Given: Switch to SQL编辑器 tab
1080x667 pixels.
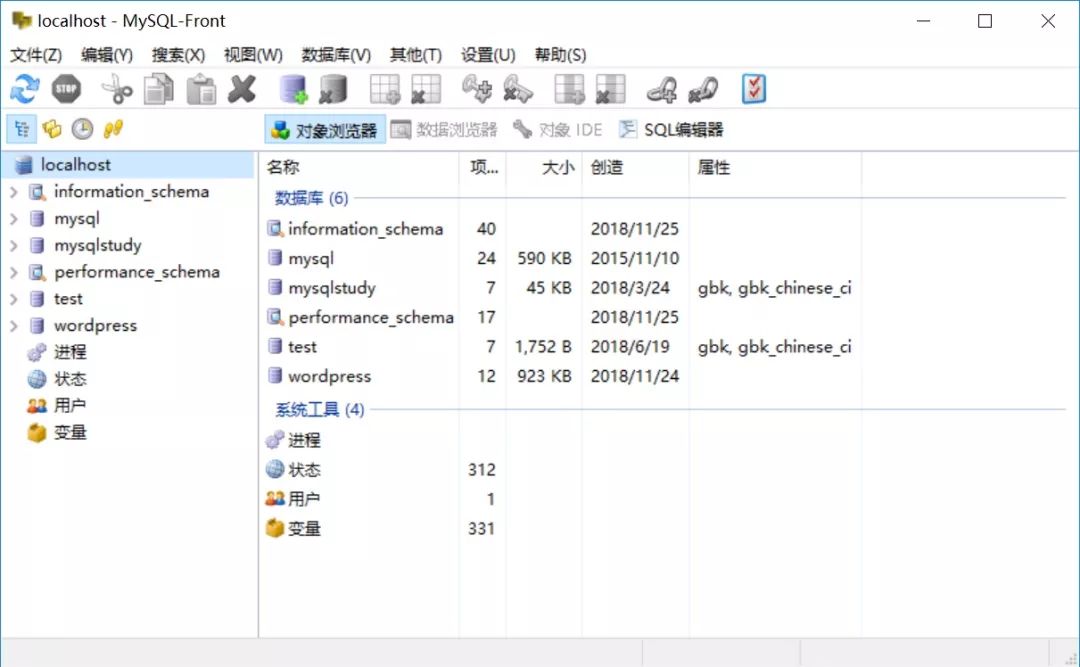Looking at the screenshot, I should [x=672, y=130].
